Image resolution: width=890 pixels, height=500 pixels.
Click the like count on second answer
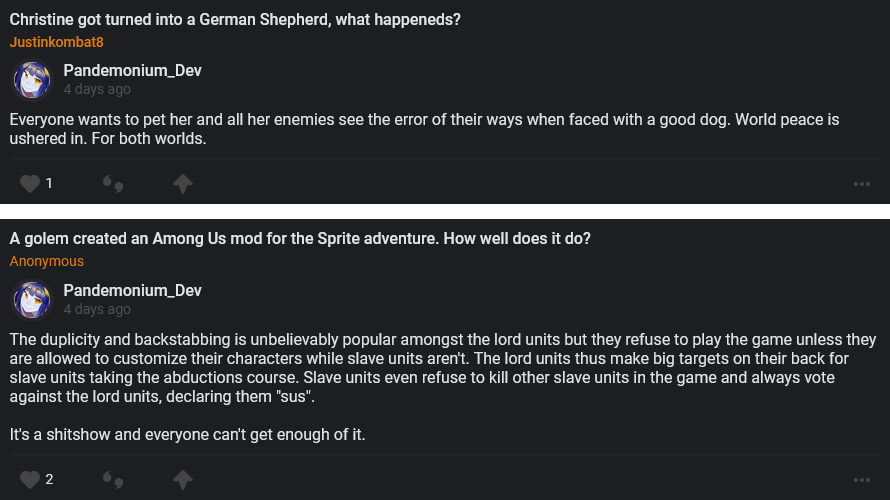point(49,479)
